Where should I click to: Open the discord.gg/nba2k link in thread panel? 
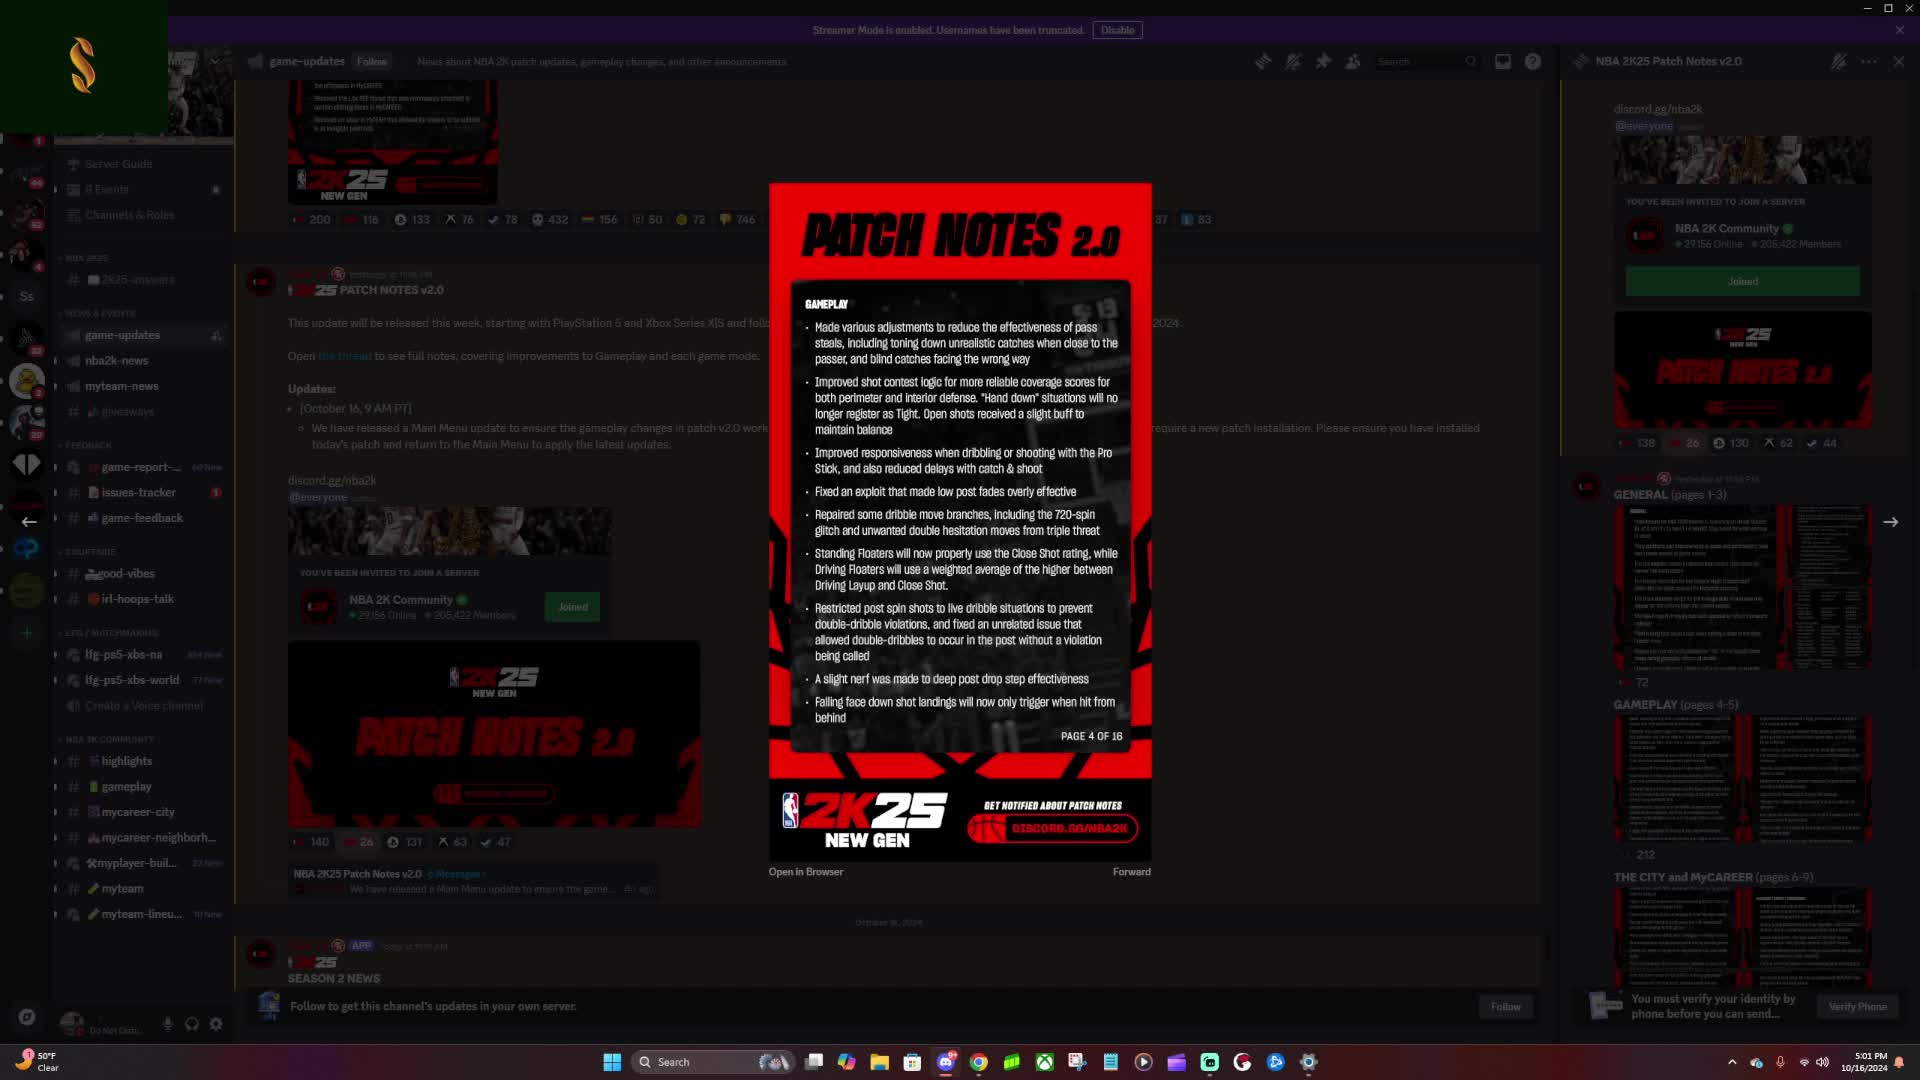click(1657, 109)
